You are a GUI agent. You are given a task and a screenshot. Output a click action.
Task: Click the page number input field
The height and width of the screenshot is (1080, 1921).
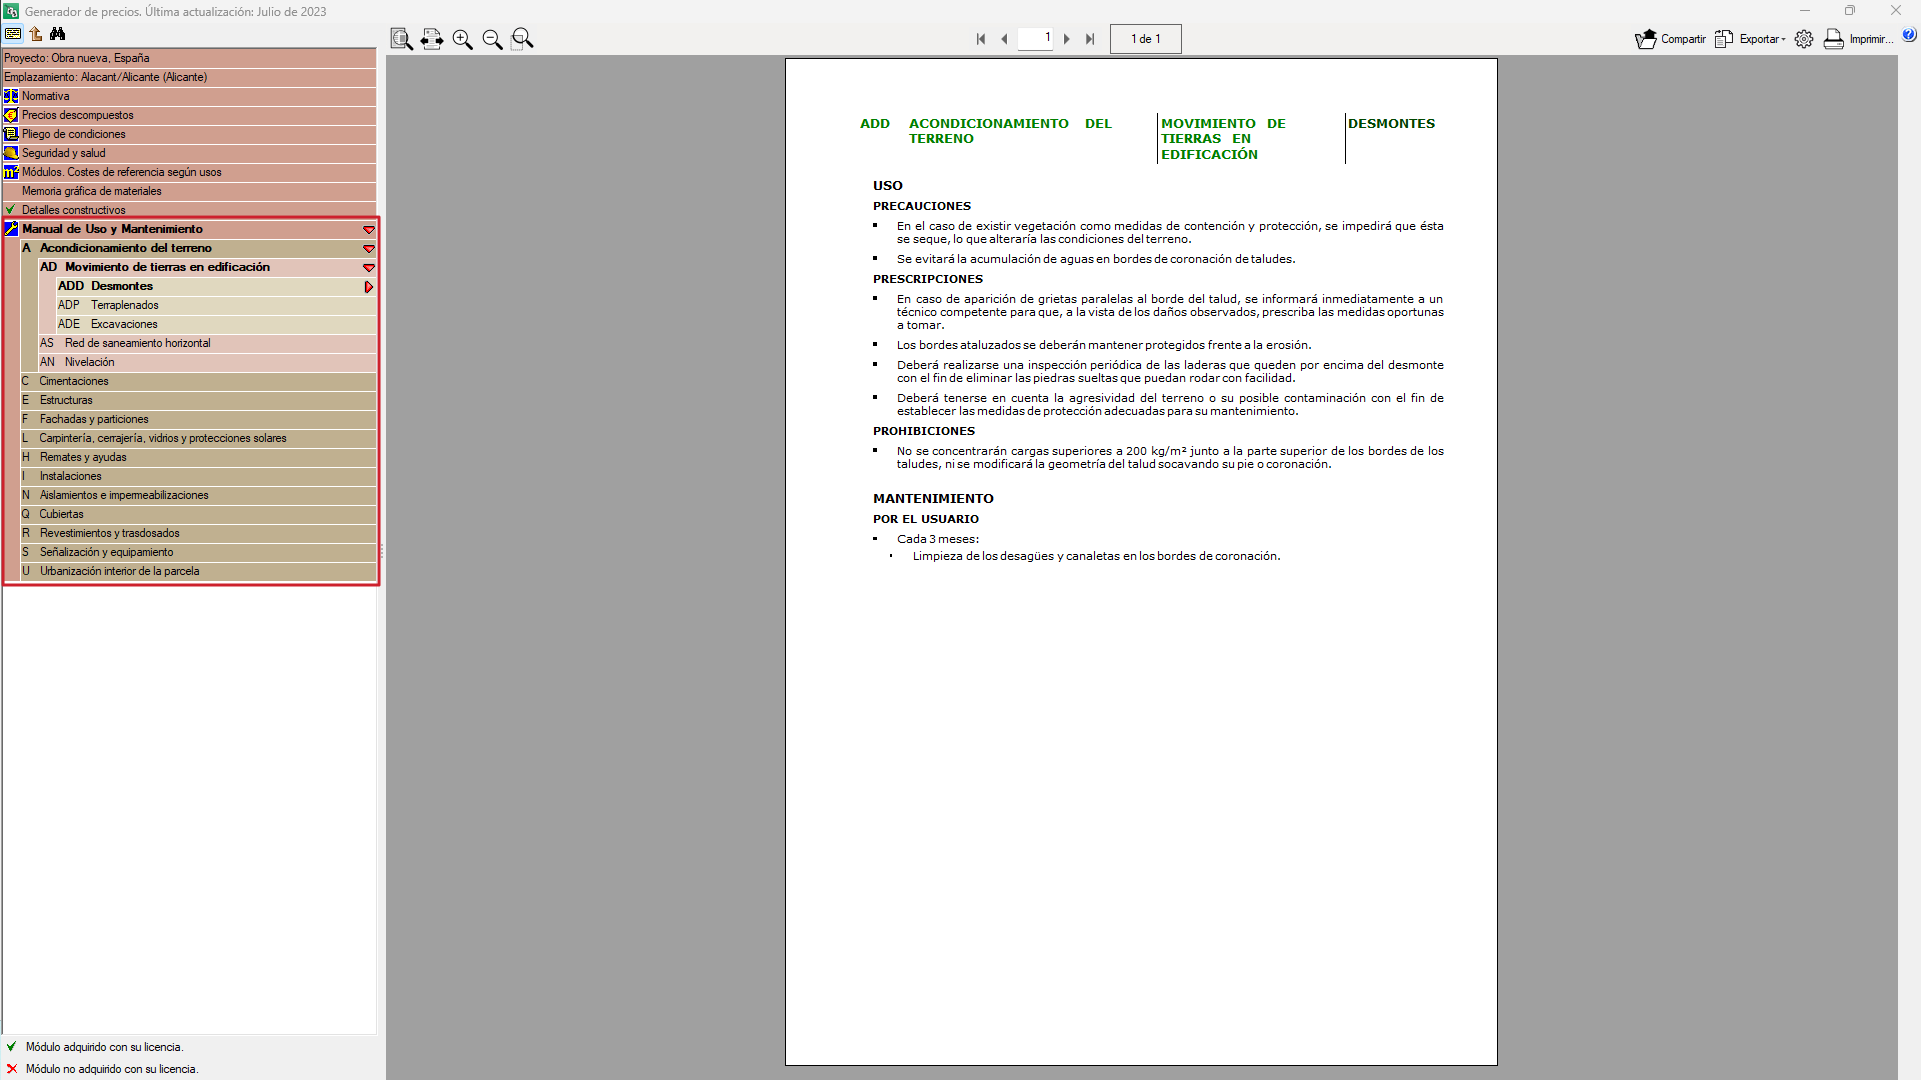(1035, 38)
